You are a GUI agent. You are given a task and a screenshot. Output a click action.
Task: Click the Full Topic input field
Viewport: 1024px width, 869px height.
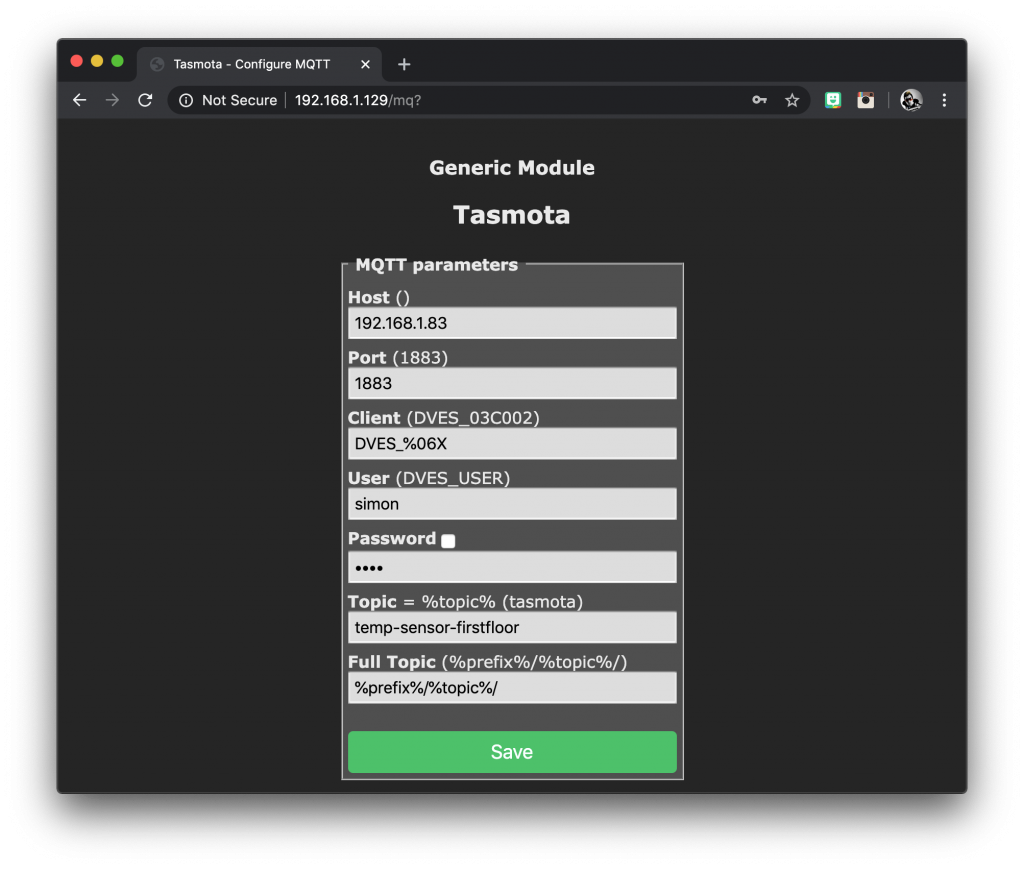click(x=512, y=687)
